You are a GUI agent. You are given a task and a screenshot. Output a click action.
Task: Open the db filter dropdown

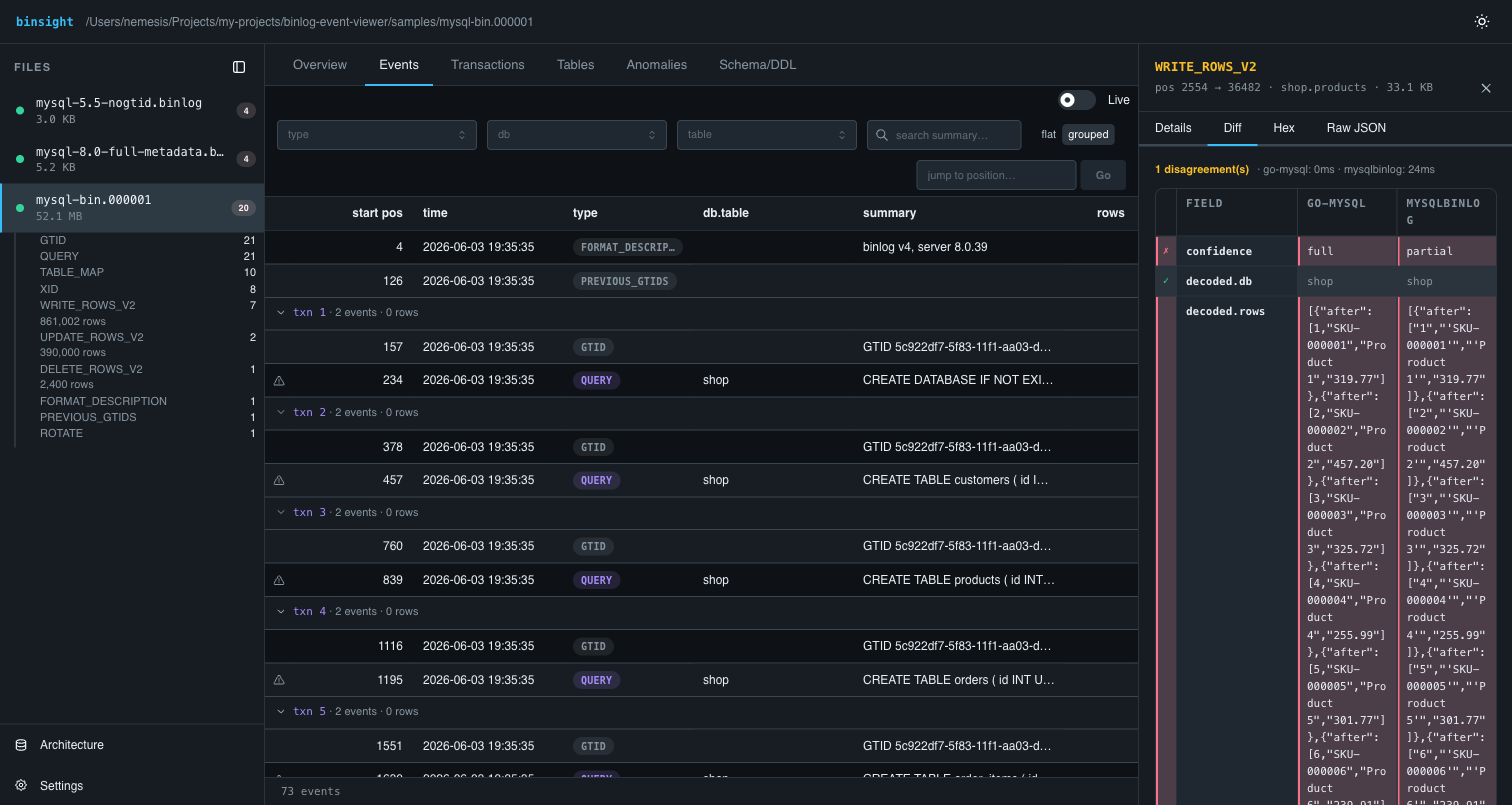coord(577,135)
